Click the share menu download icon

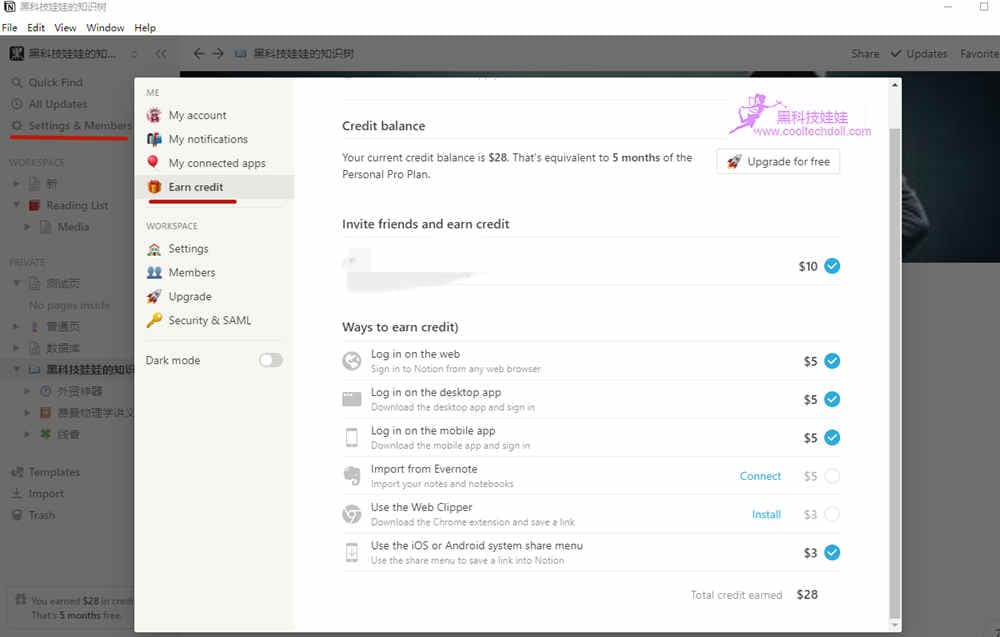[351, 552]
